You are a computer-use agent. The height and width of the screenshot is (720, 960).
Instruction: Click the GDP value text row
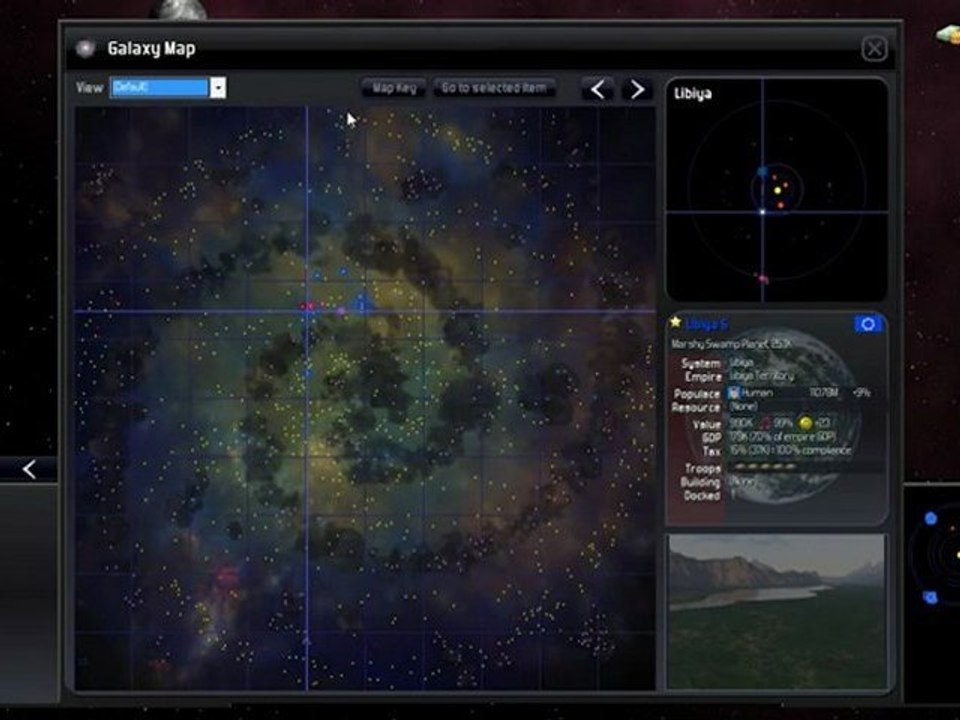pos(781,437)
